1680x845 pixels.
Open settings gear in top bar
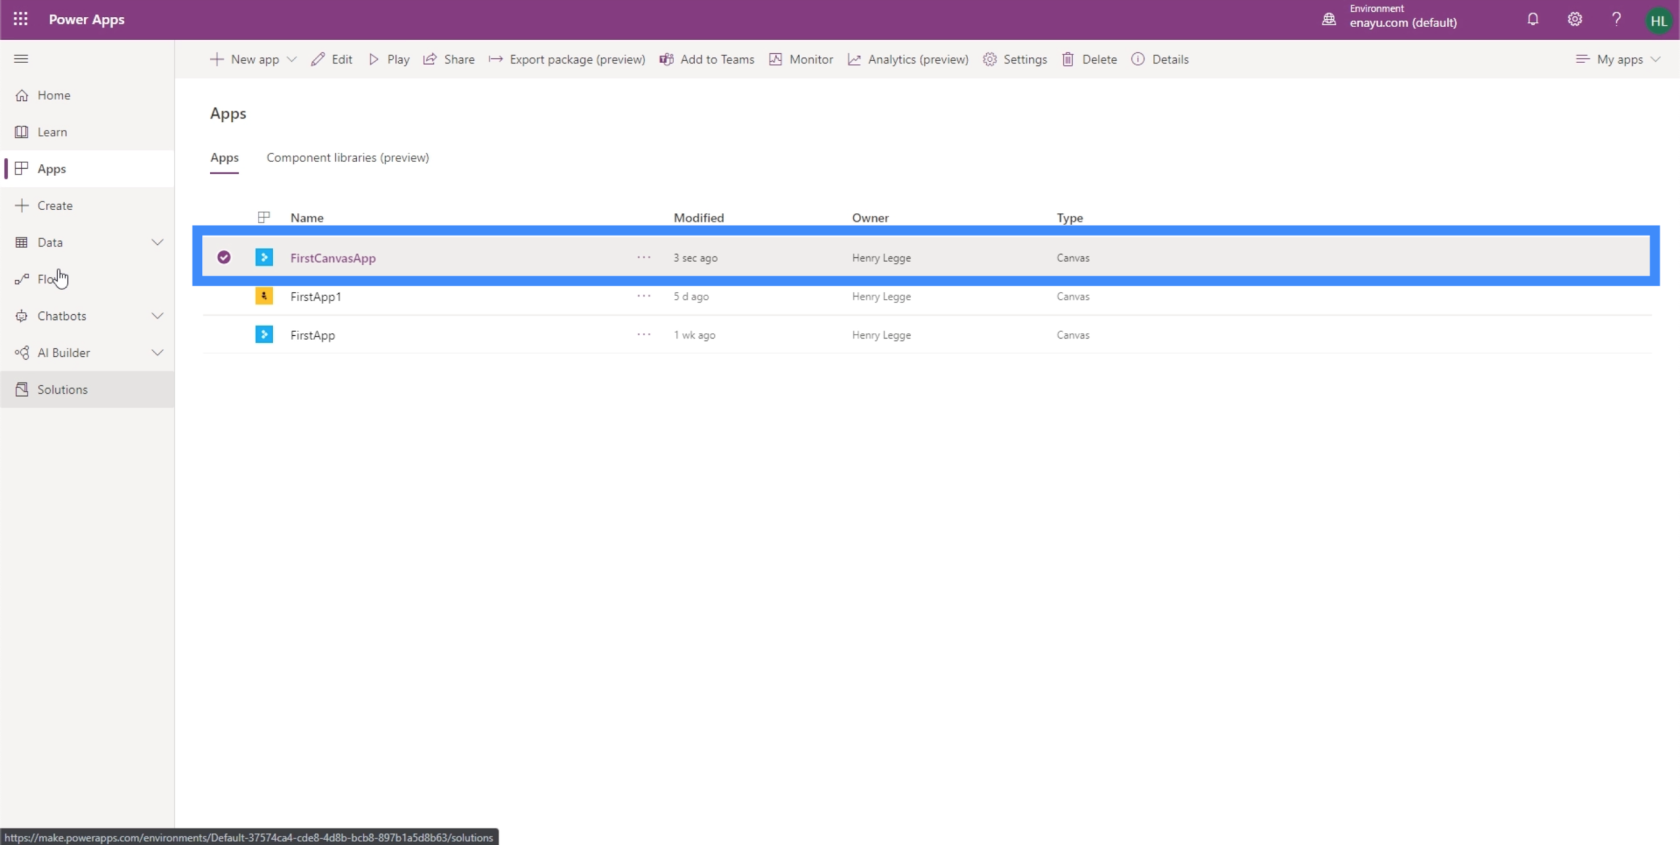[x=1575, y=19]
